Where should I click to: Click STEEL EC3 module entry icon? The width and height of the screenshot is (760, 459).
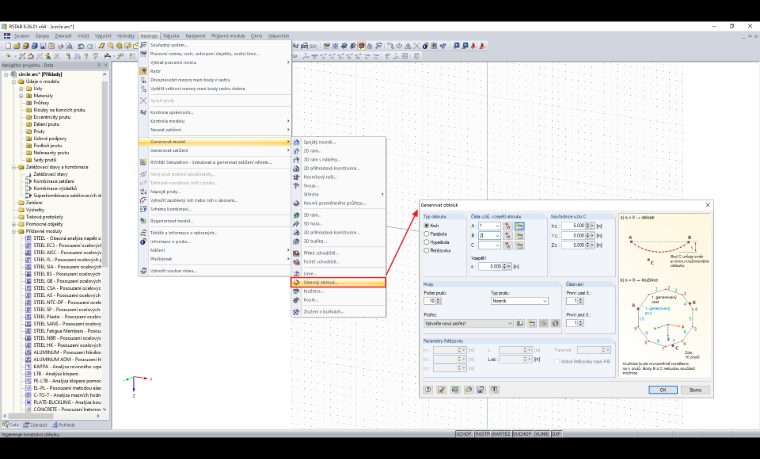click(29, 245)
